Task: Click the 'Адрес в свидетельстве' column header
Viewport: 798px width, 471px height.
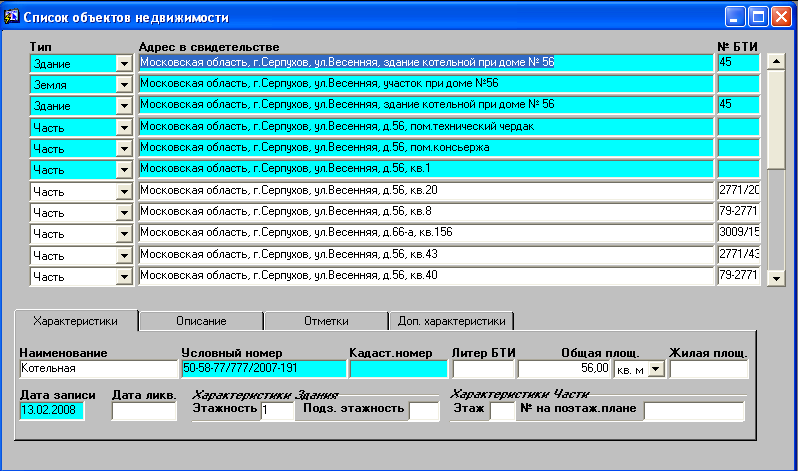Action: [x=209, y=47]
